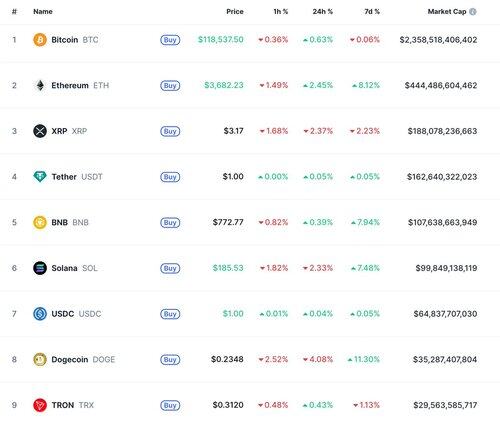500x425 pixels.
Task: Open the Solana name link
Action: click(x=64, y=268)
